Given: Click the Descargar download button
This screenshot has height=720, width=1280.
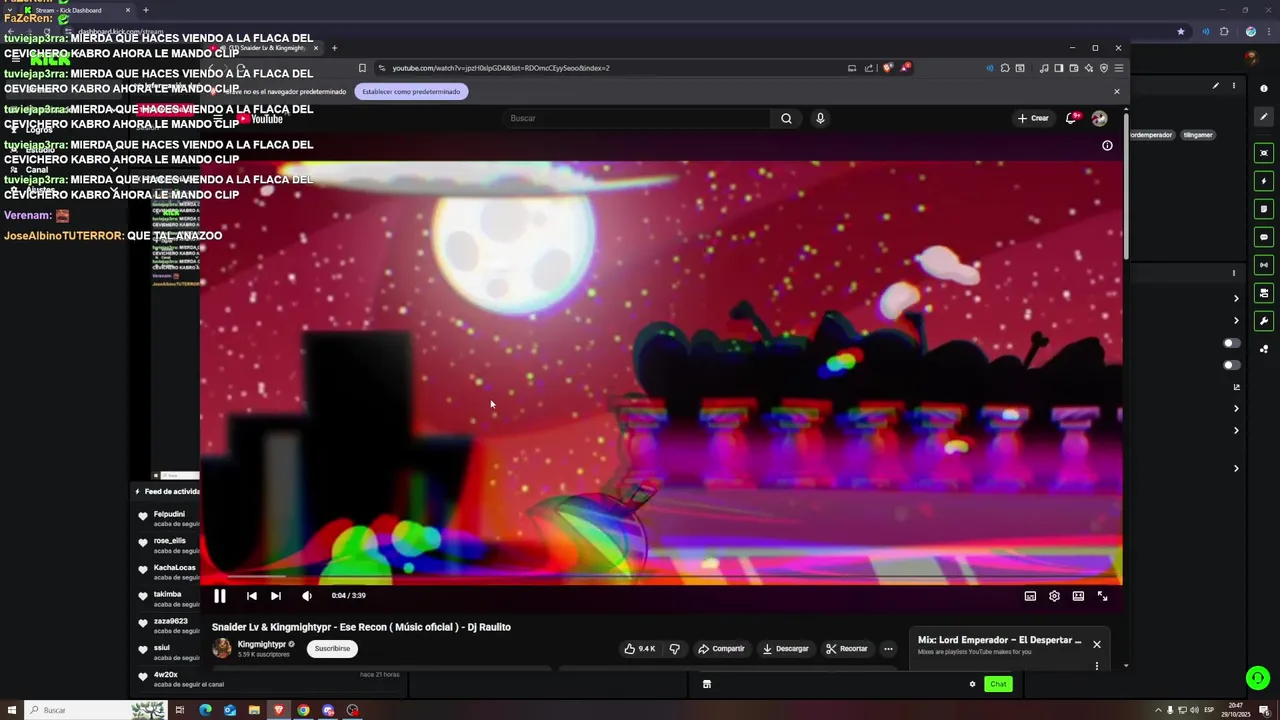Looking at the screenshot, I should click(x=785, y=648).
